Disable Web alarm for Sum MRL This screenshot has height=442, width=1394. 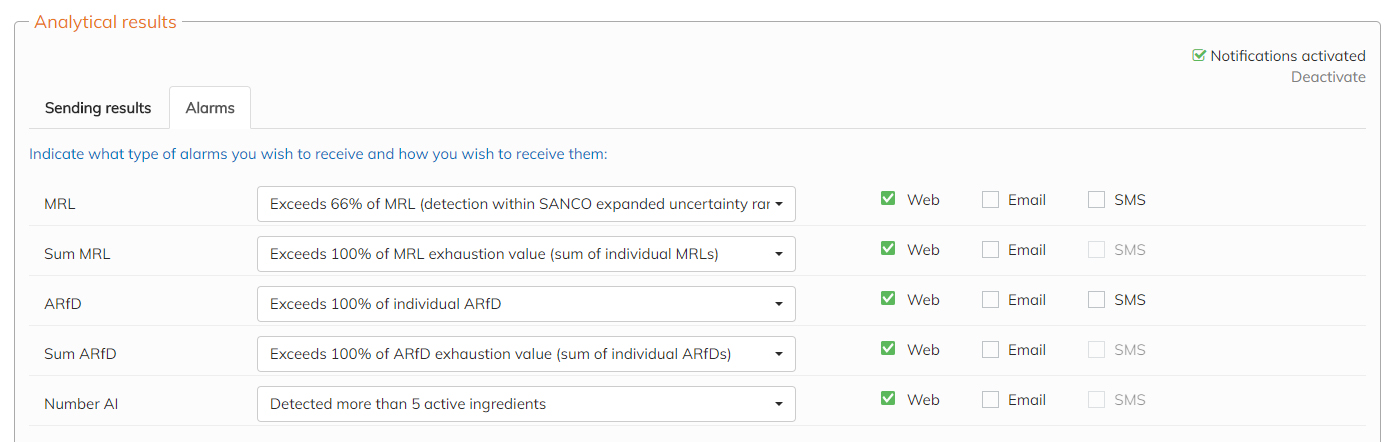coord(888,249)
